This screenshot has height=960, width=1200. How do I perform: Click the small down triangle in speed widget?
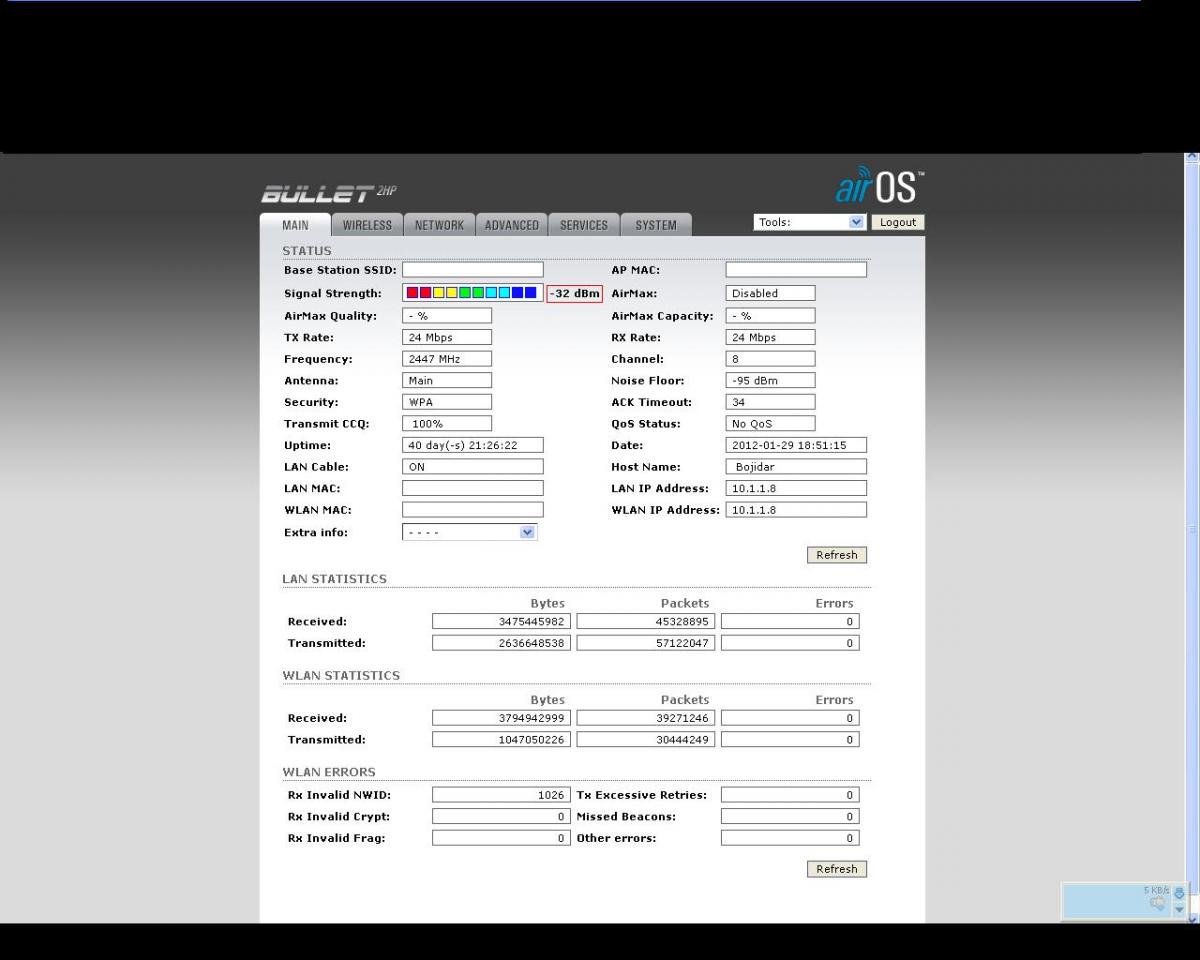1178,910
